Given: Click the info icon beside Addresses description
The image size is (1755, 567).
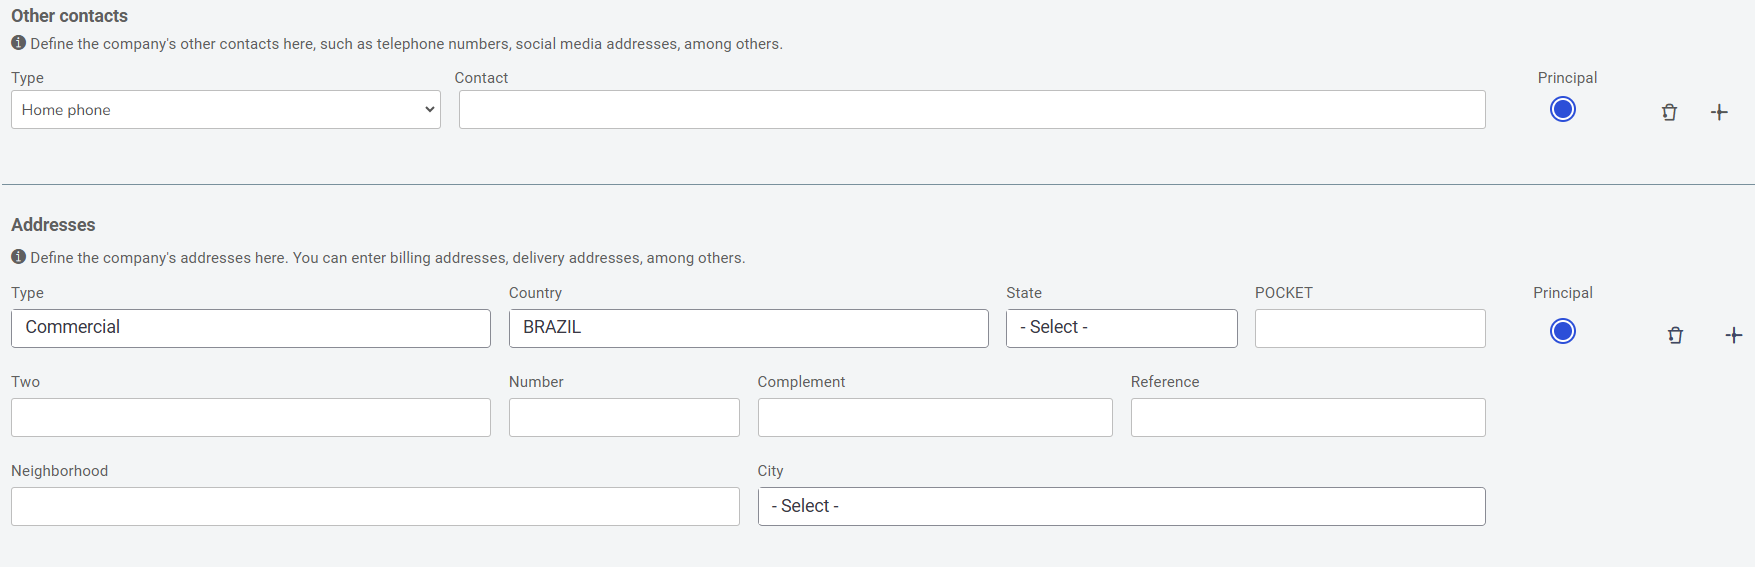Looking at the screenshot, I should coord(18,257).
